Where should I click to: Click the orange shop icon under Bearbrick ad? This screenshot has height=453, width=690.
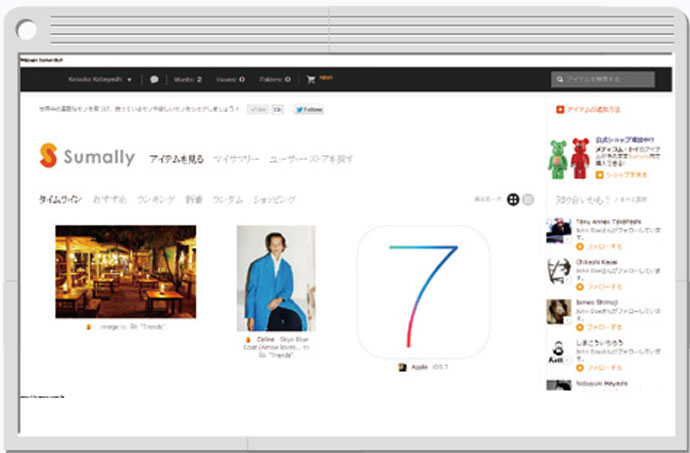tap(599, 175)
